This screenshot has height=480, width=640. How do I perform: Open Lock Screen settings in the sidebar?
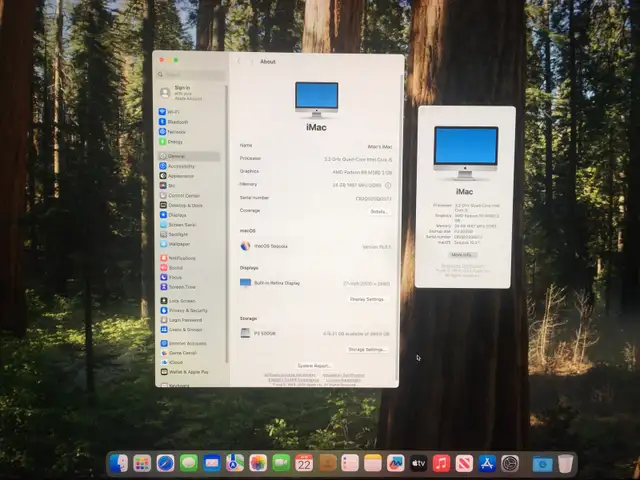click(178, 301)
